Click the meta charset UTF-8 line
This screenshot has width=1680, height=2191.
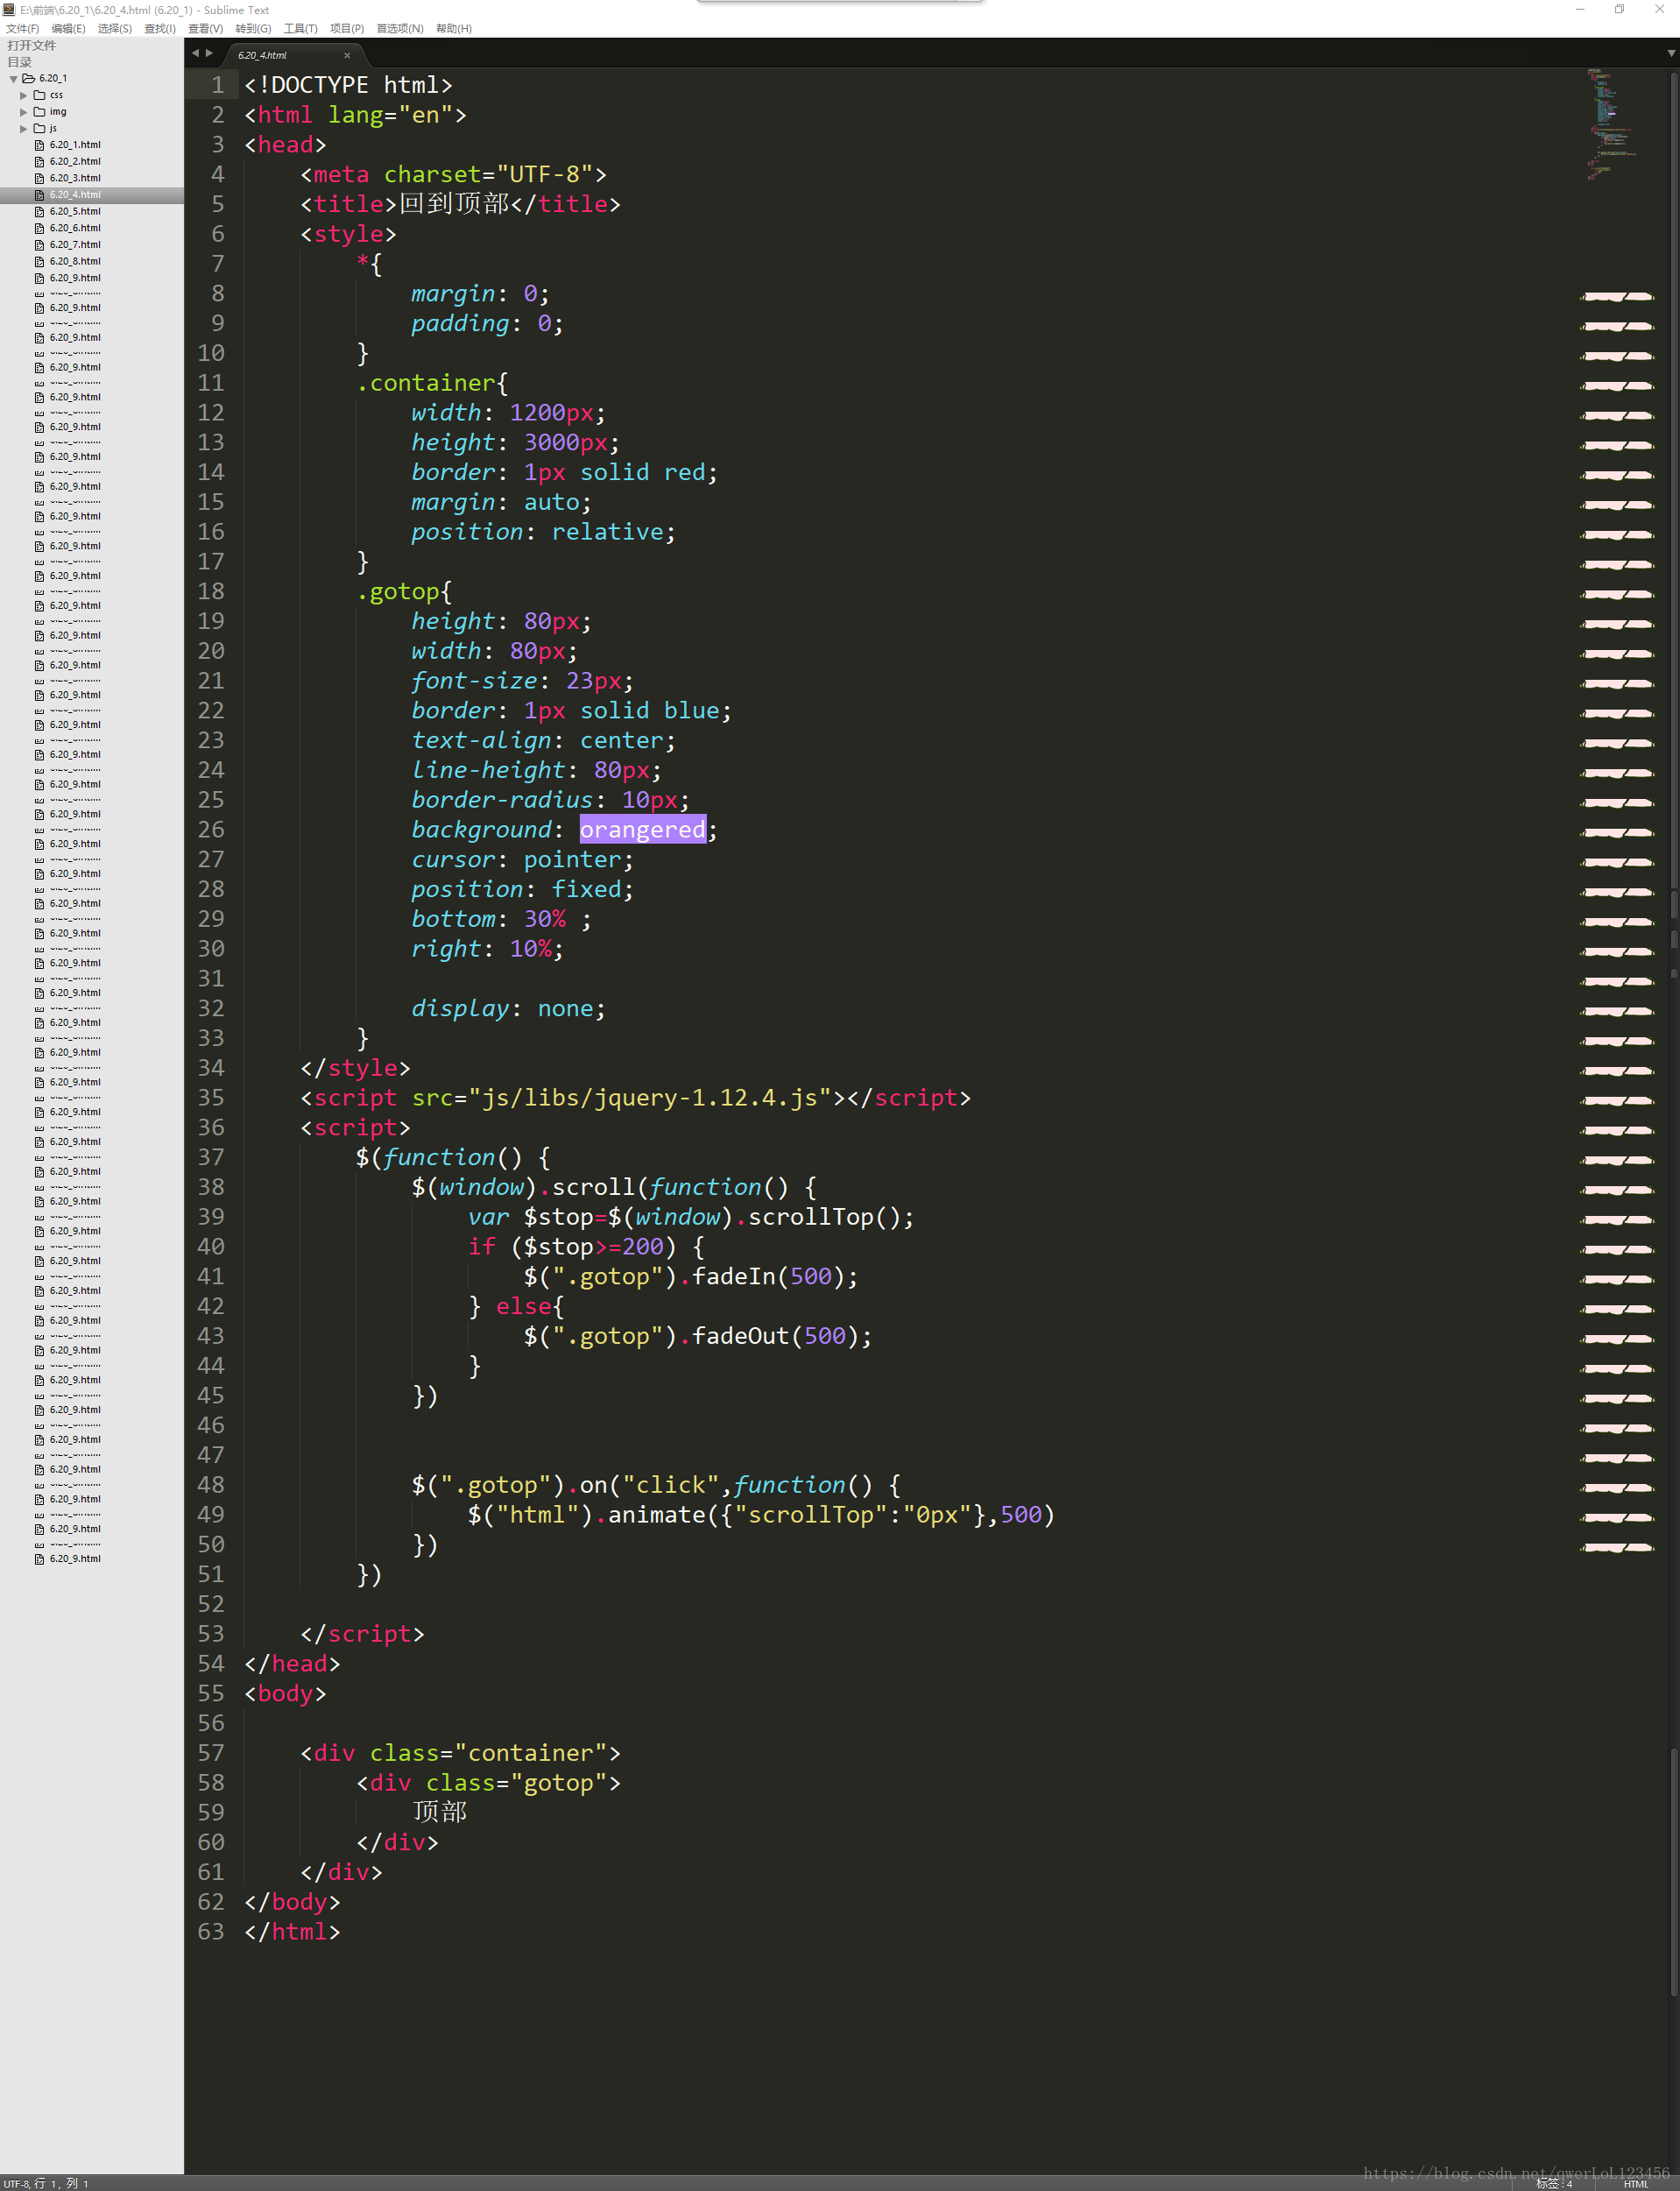click(453, 174)
